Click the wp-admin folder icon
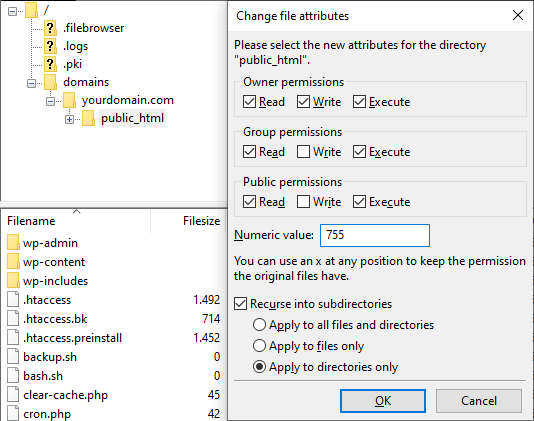The width and height of the screenshot is (534, 421). point(13,243)
